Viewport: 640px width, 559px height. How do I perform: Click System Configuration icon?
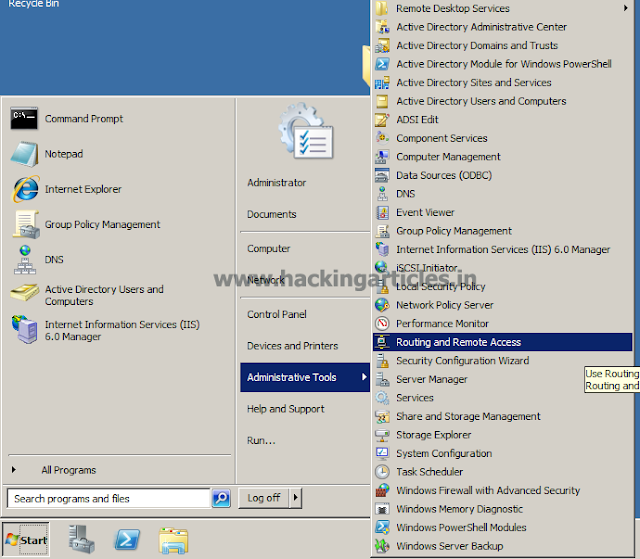382,453
